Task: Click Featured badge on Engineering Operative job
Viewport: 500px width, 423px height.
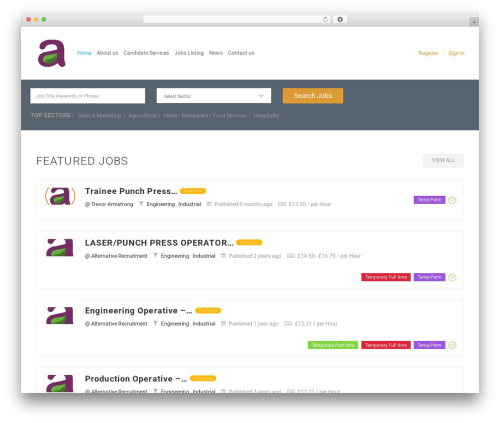Action: click(208, 310)
